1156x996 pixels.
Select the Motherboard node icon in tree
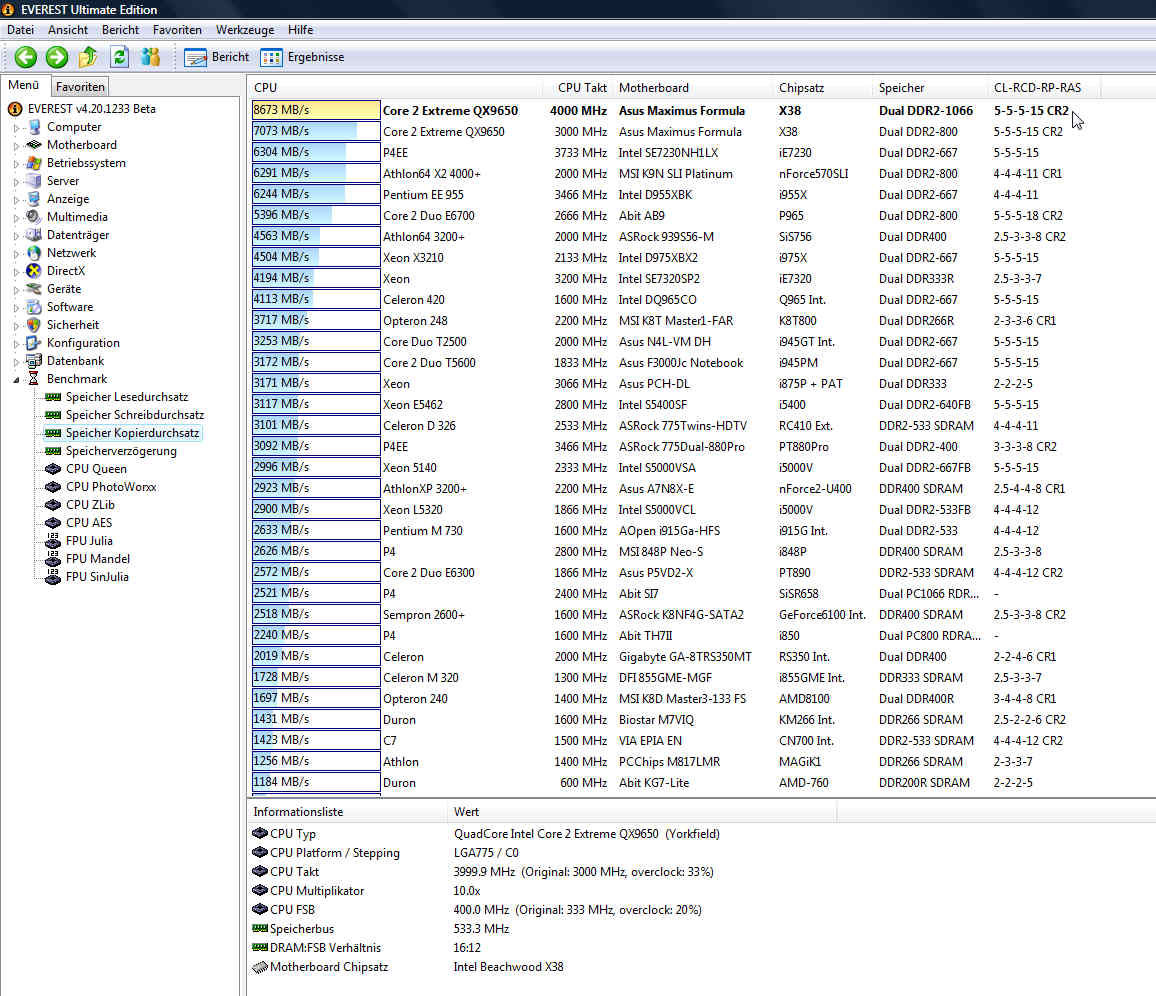34,145
